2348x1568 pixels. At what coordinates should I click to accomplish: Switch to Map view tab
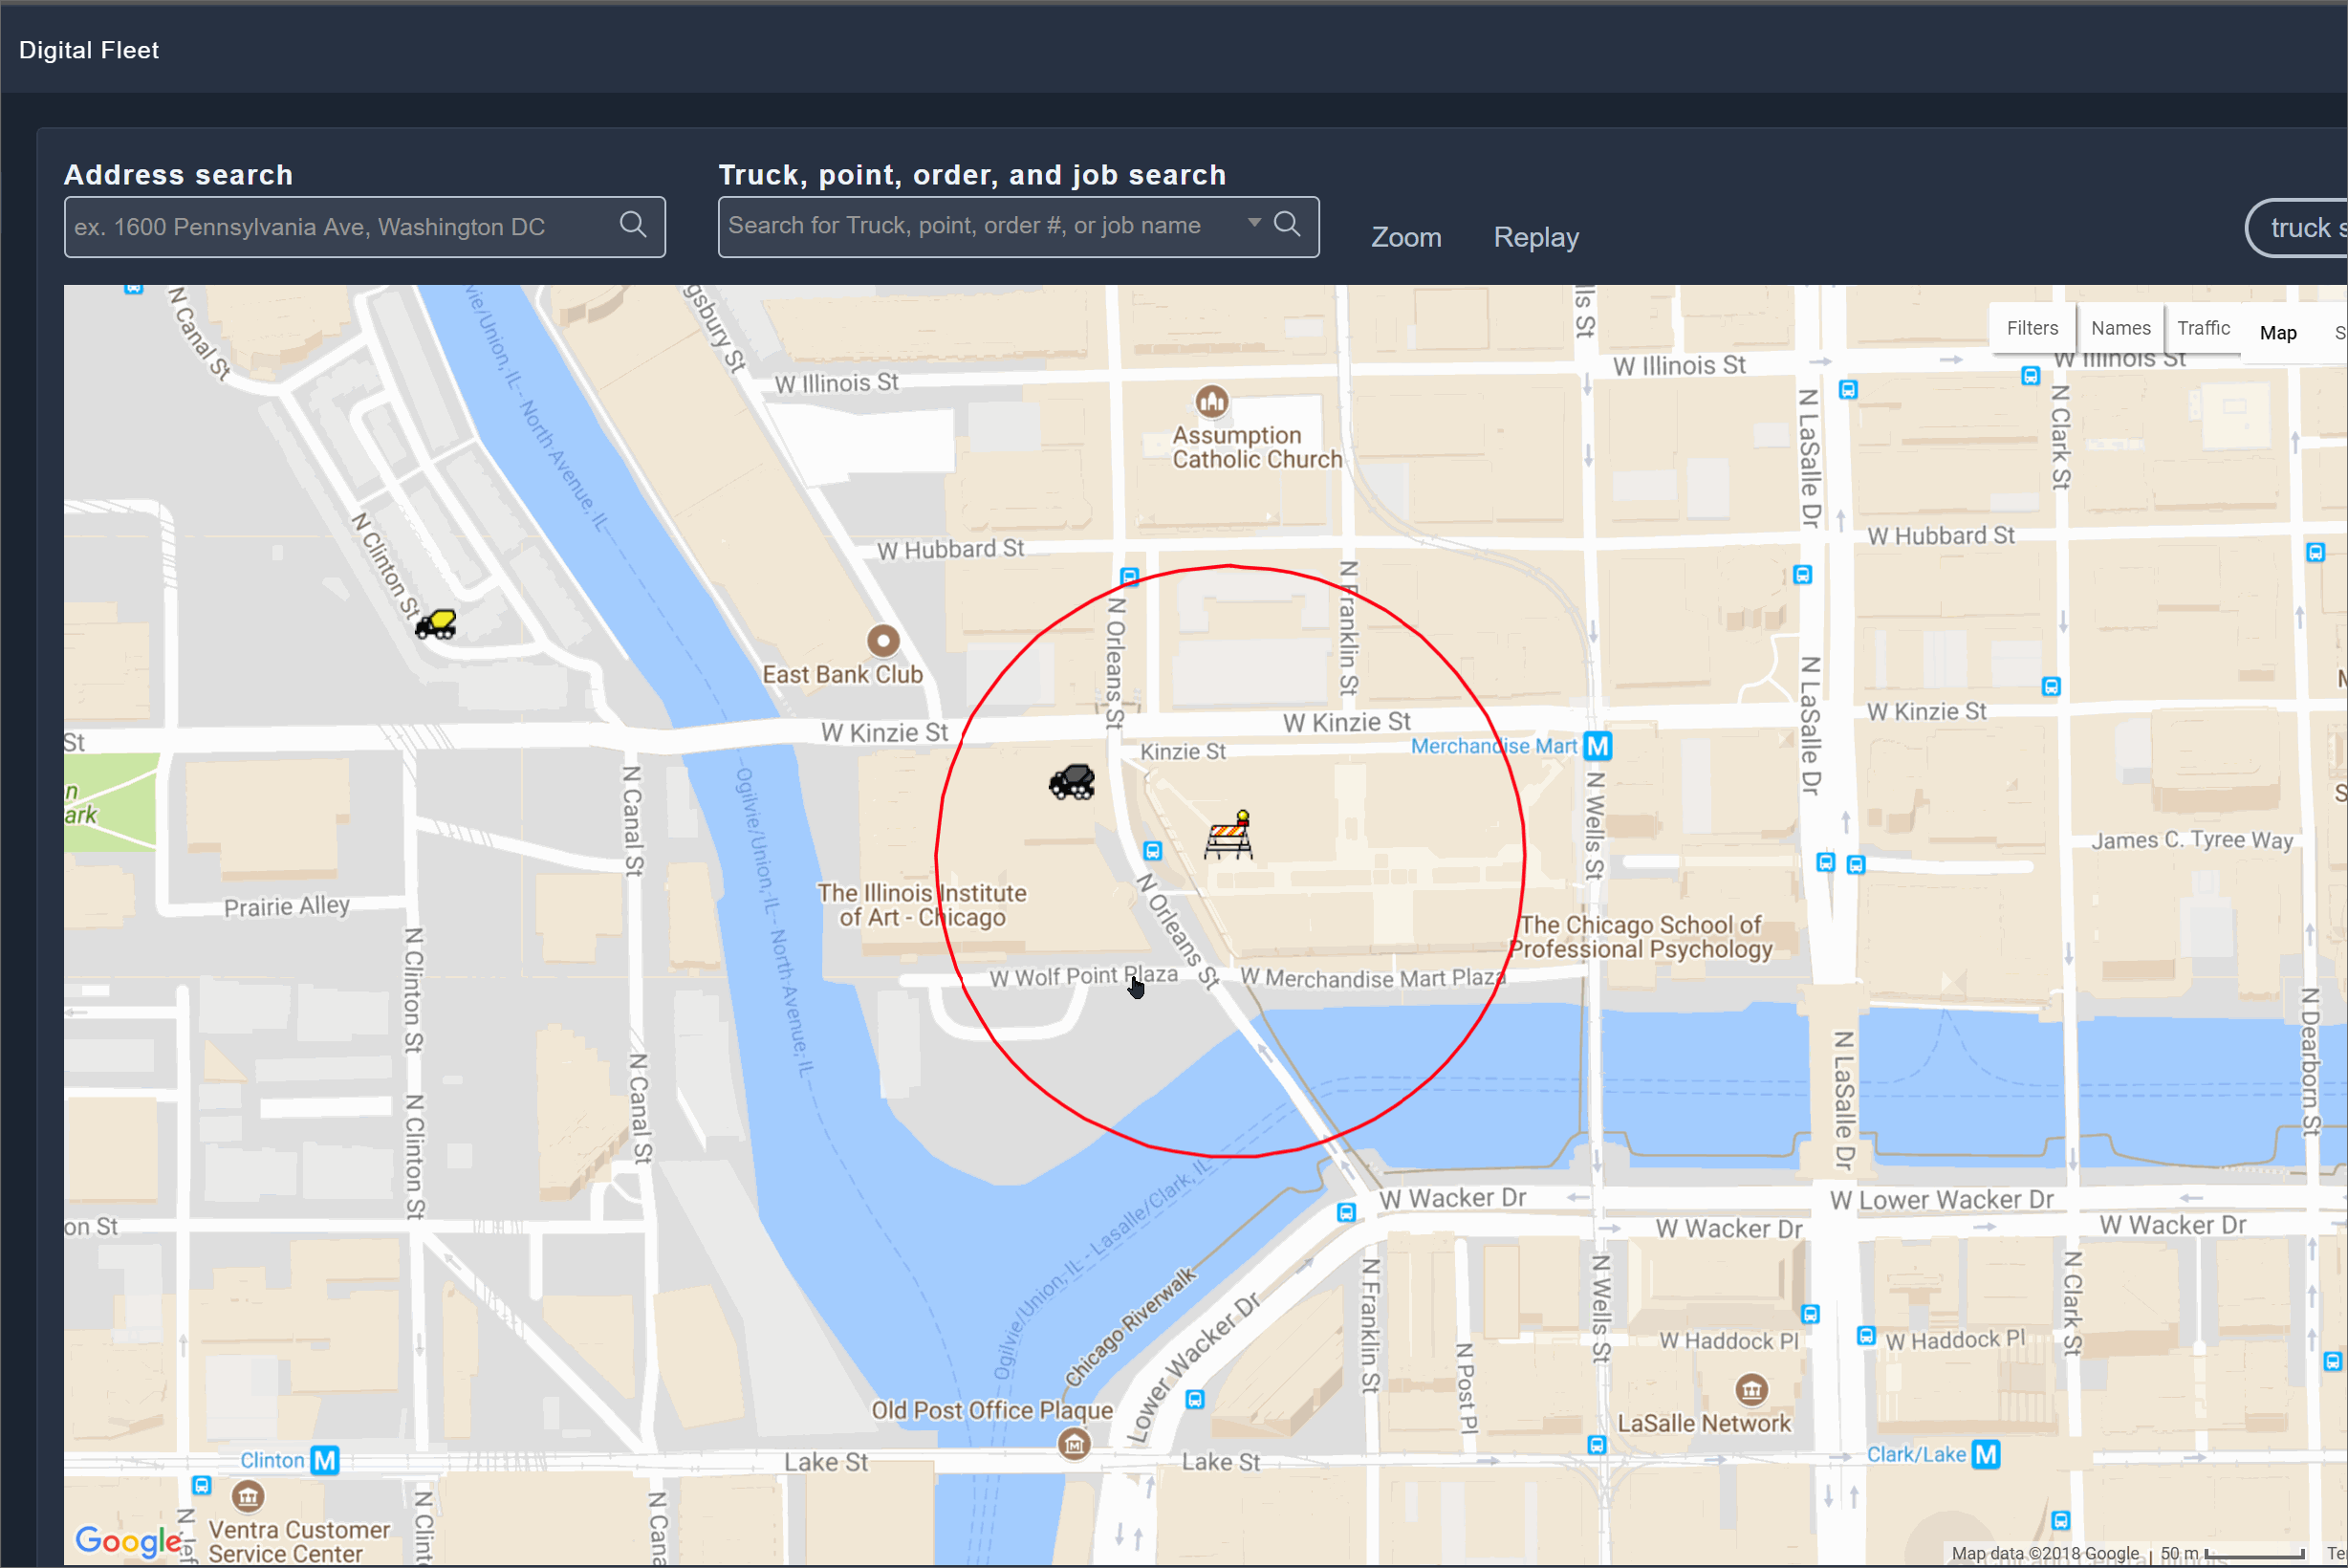pyautogui.click(x=2278, y=333)
